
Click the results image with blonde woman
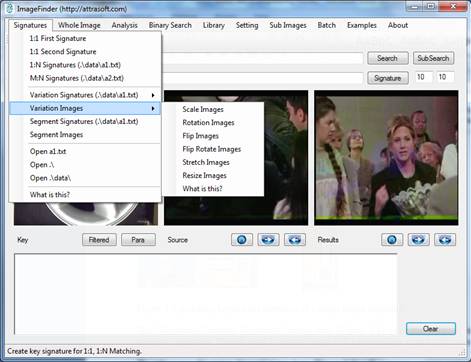(x=386, y=158)
